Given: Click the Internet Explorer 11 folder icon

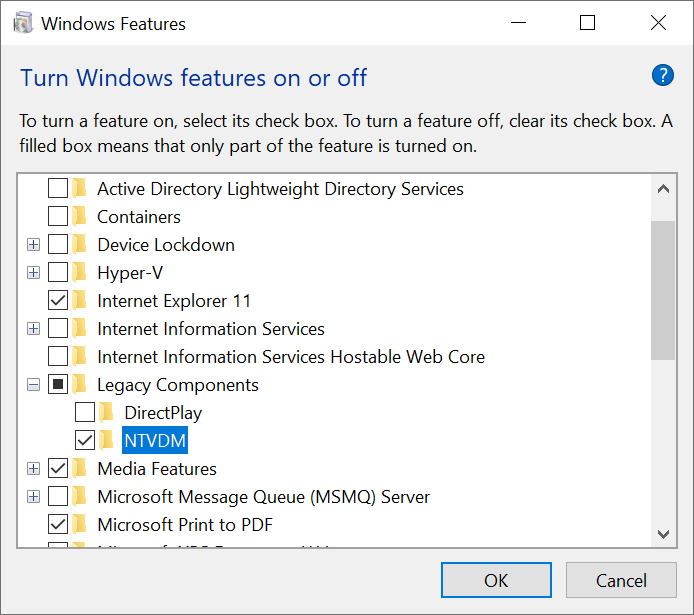Looking at the screenshot, I should point(80,301).
